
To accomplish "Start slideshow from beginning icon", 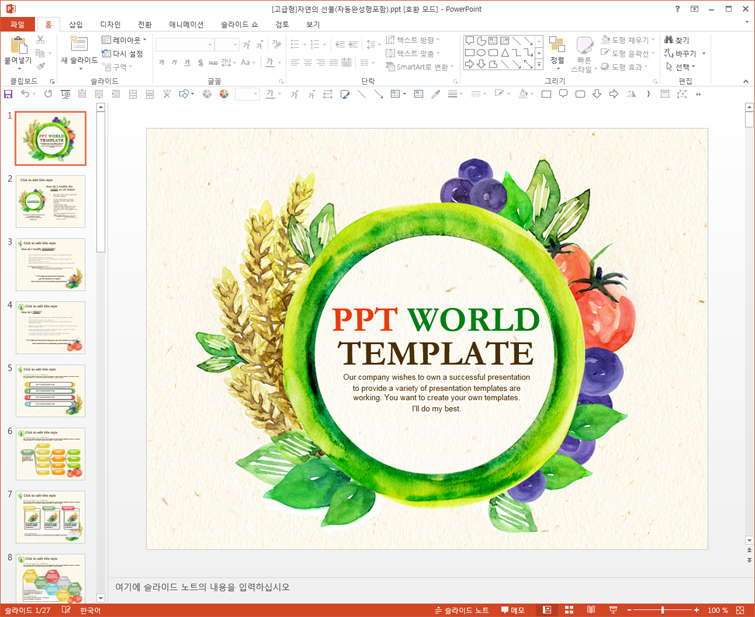I will pos(65,94).
